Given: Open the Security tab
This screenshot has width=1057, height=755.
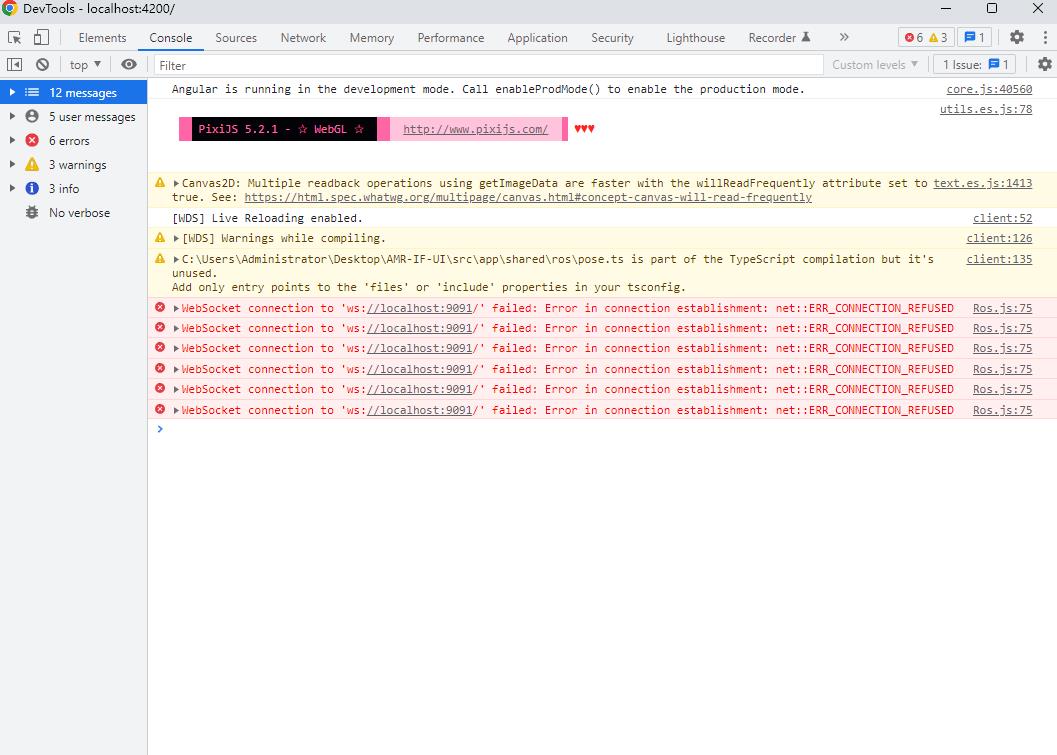Looking at the screenshot, I should pyautogui.click(x=612, y=38).
